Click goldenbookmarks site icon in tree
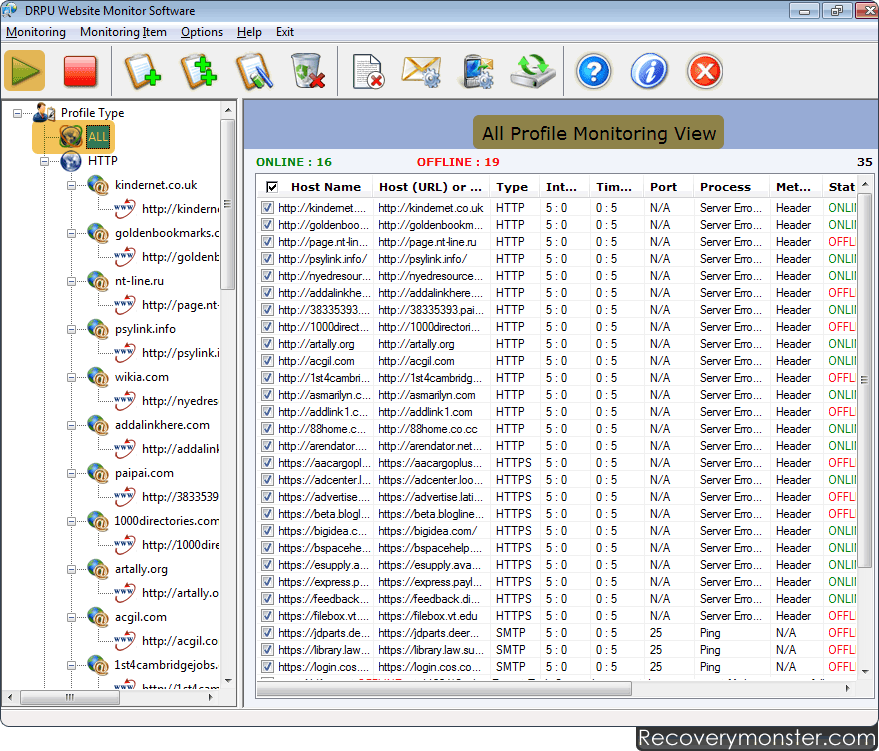879x751 pixels. 98,233
